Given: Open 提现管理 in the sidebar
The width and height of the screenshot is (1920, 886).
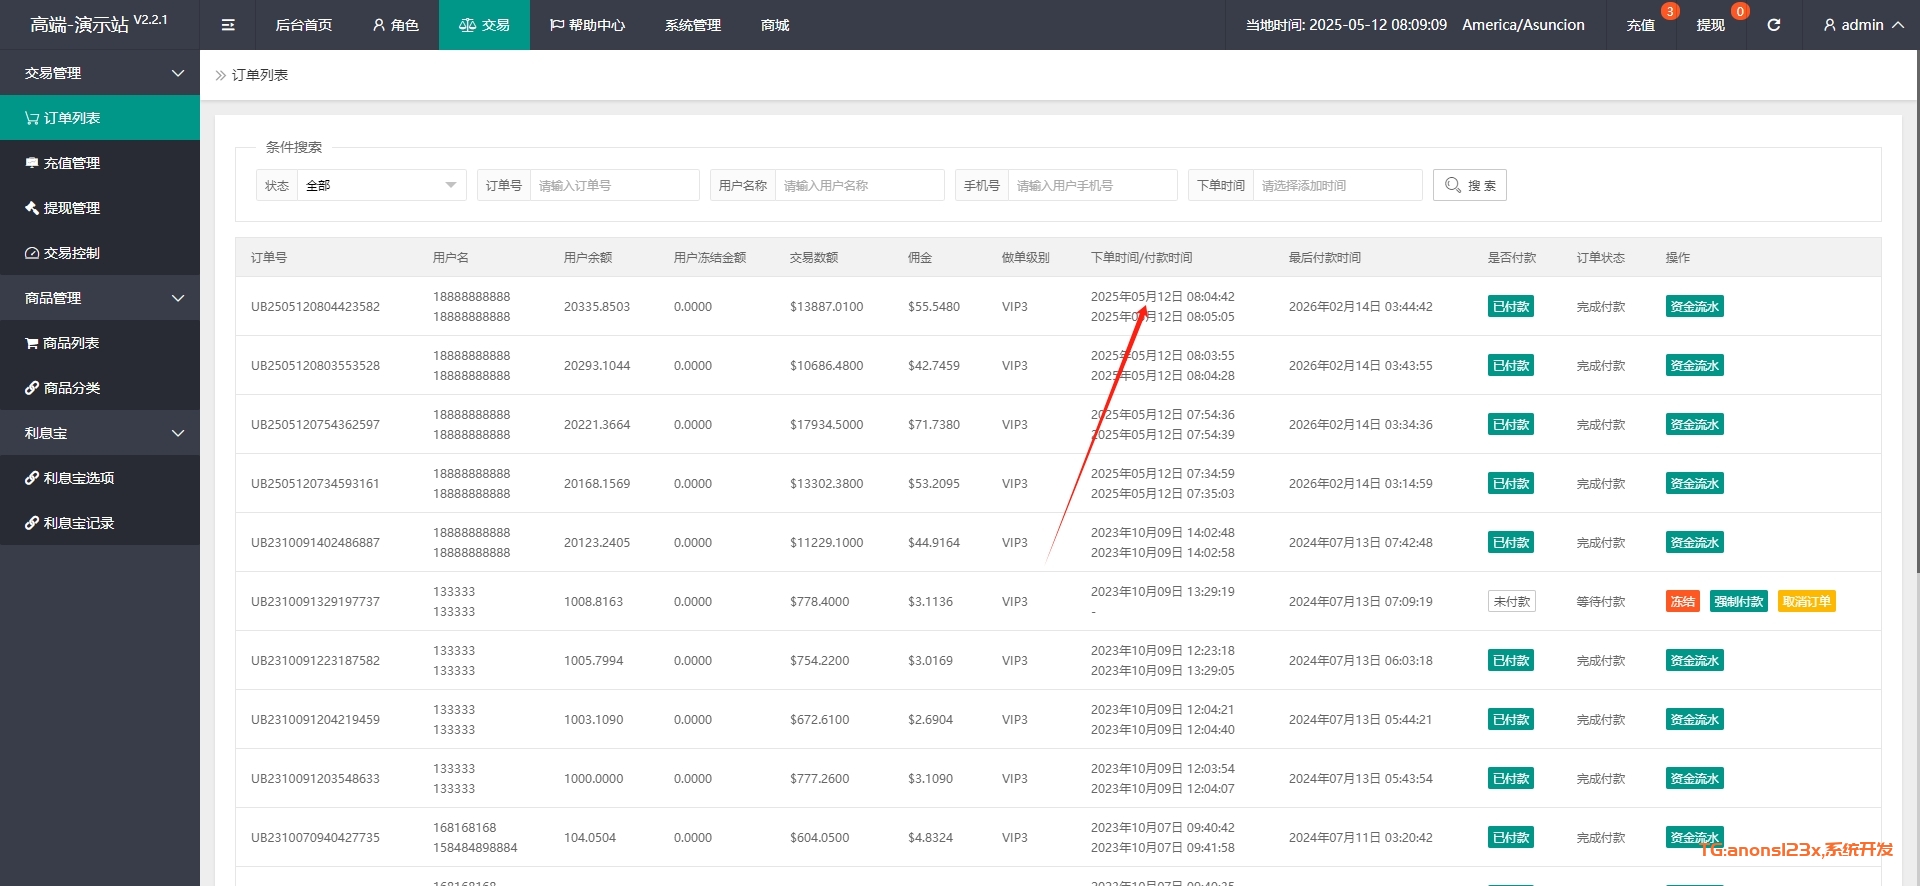Looking at the screenshot, I should point(100,208).
